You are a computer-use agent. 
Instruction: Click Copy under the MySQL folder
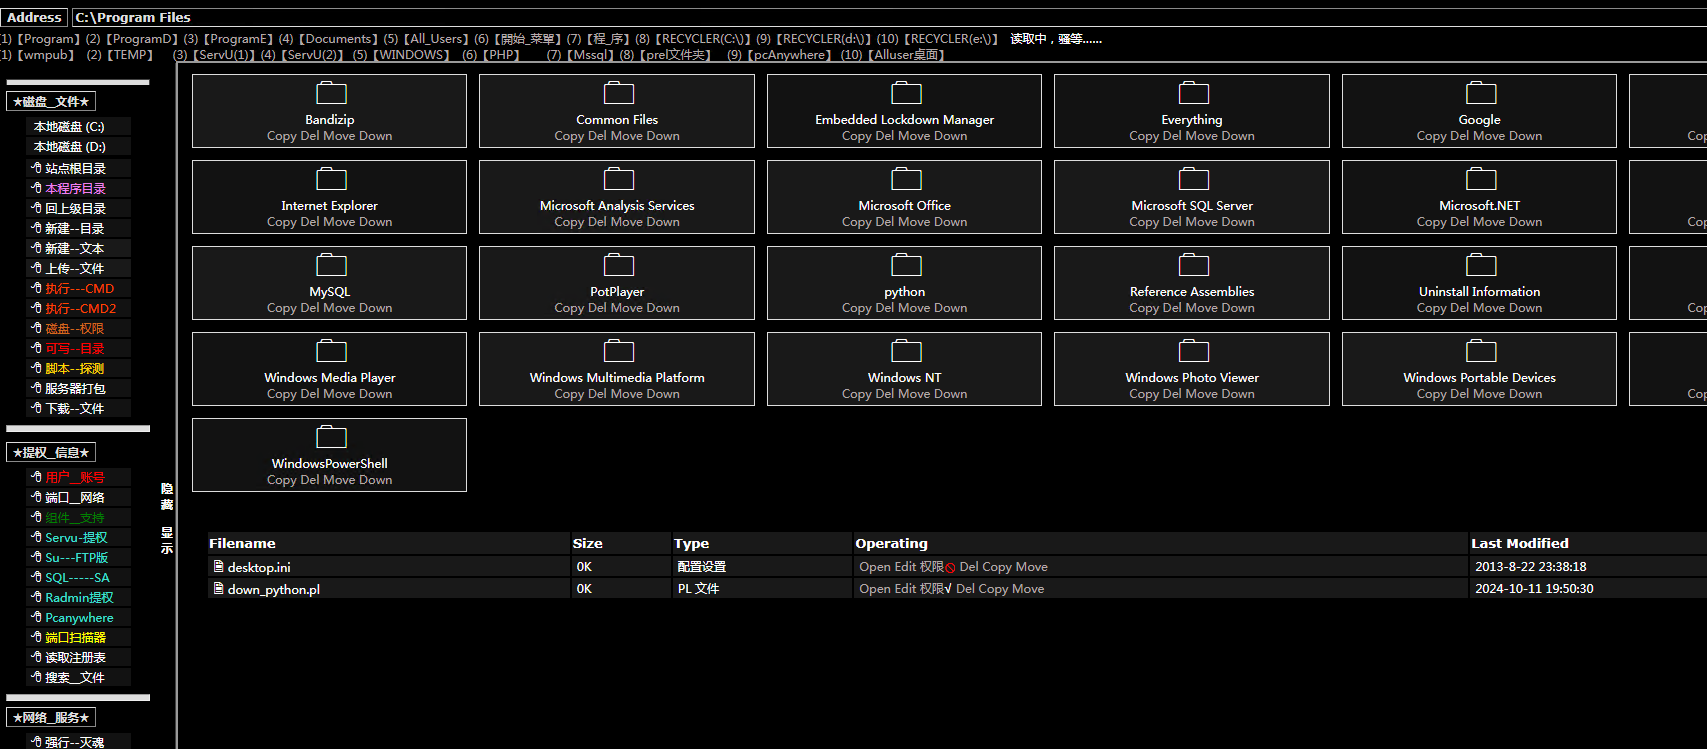coord(282,308)
